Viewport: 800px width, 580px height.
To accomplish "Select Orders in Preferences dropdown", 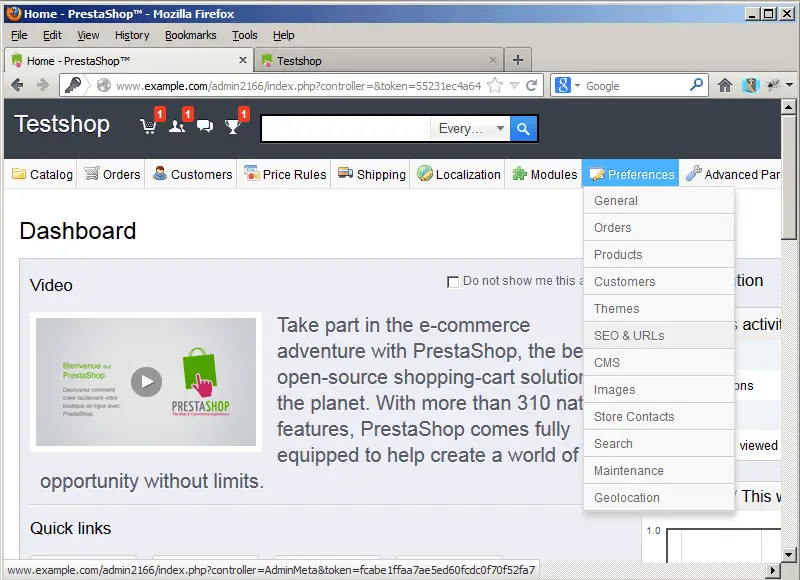I will pyautogui.click(x=659, y=228).
